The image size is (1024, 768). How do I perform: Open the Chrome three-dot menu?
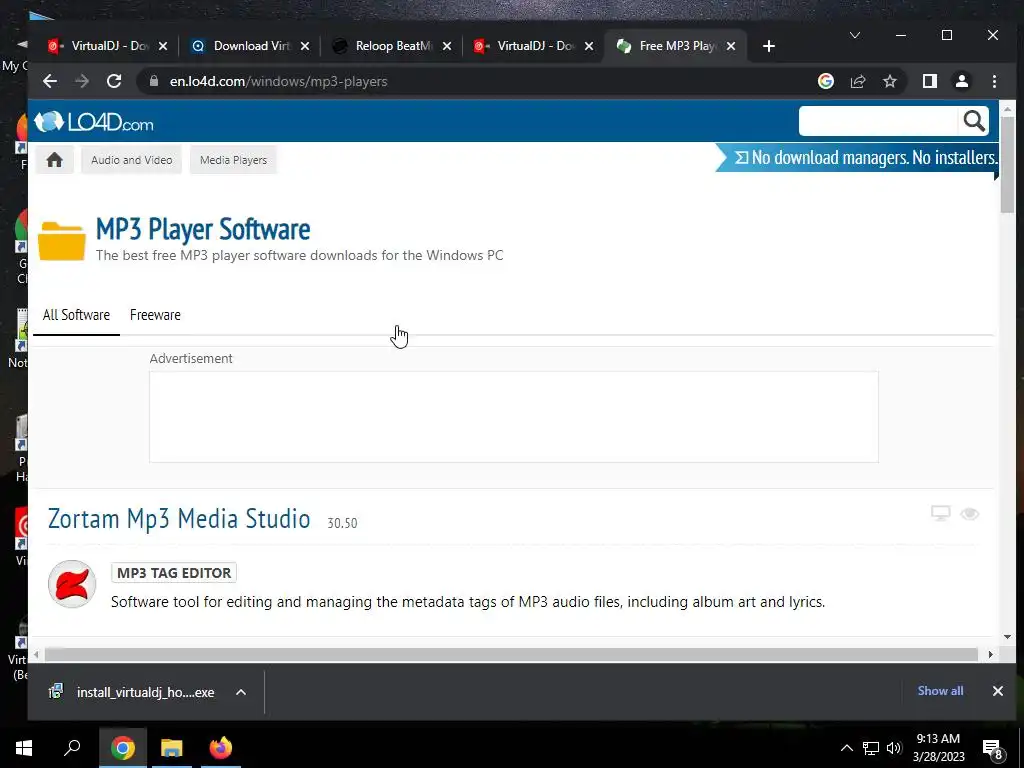point(994,81)
